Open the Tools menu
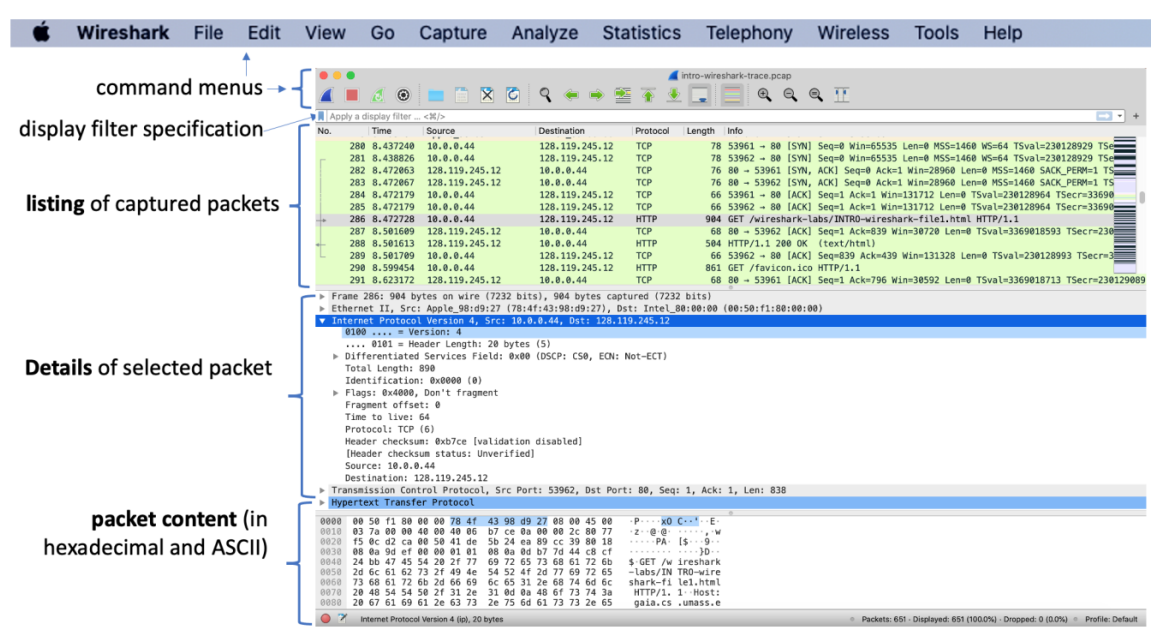Image resolution: width=1161 pixels, height=637 pixels. (936, 33)
